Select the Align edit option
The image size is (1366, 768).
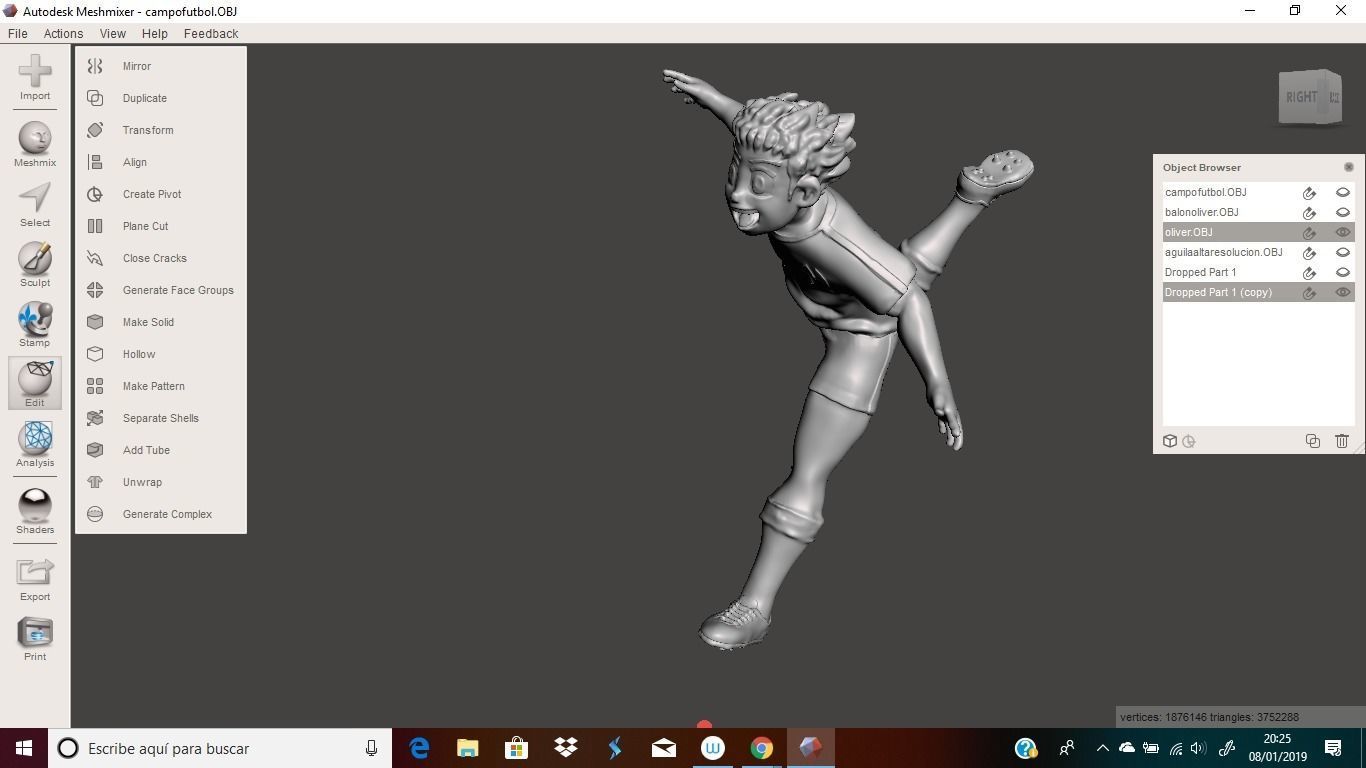coord(135,162)
